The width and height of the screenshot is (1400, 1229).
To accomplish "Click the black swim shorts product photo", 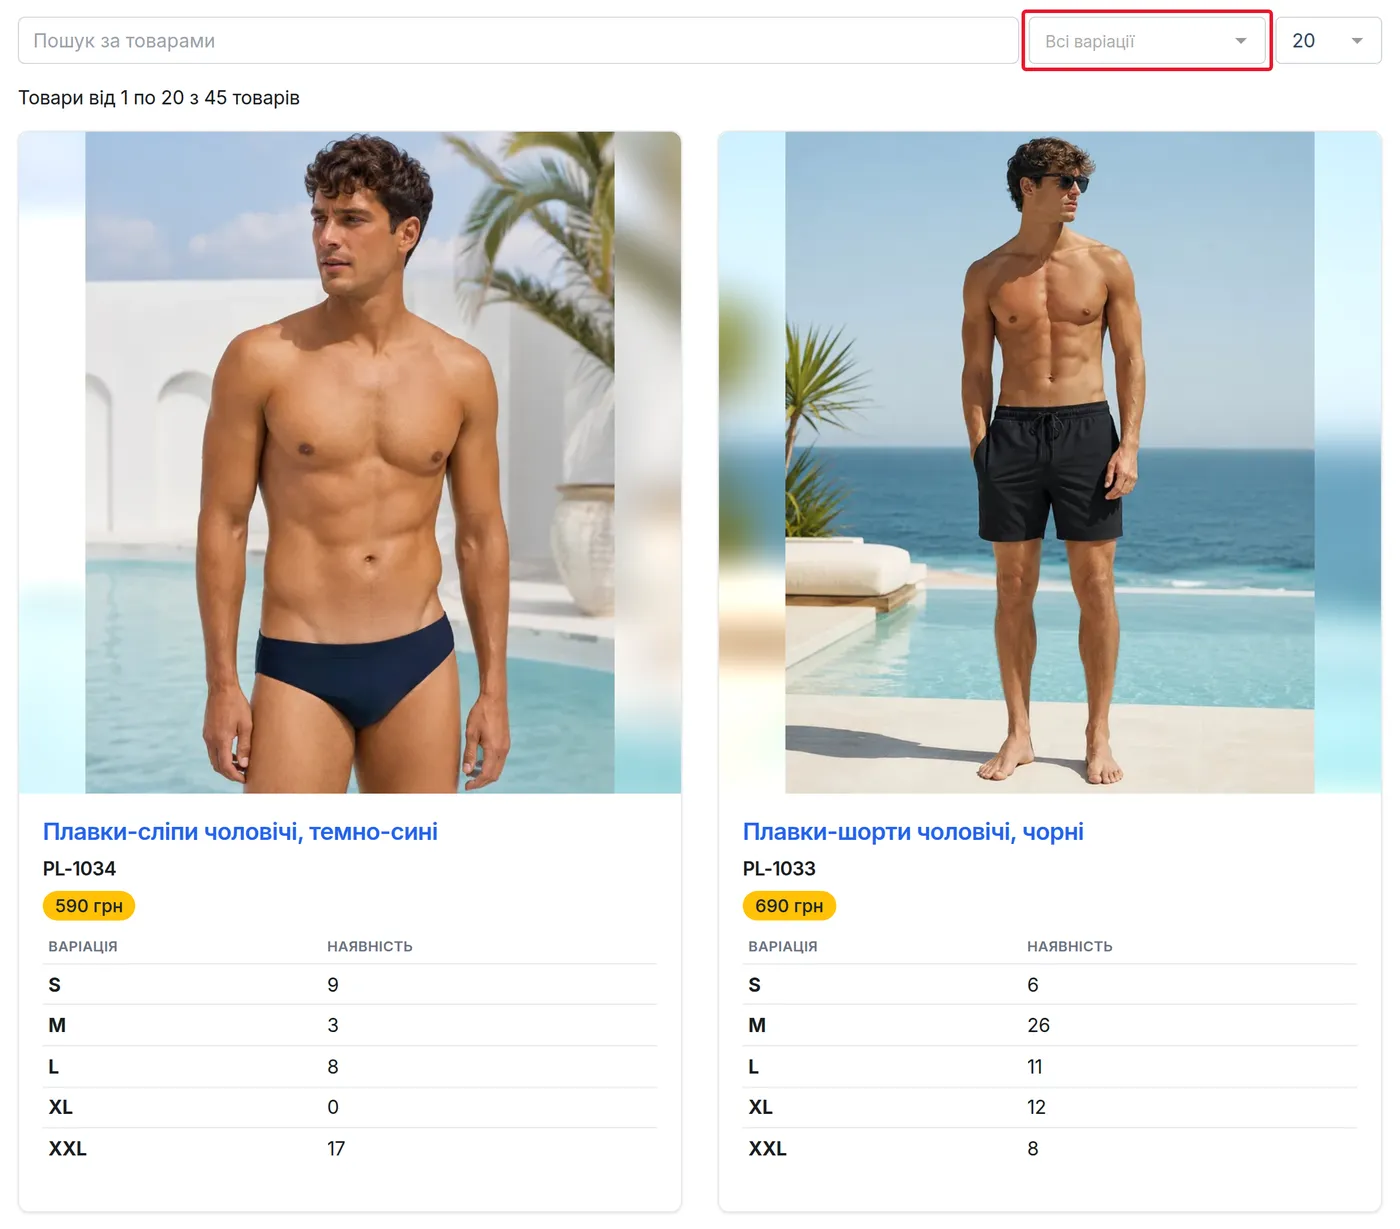I will tap(1050, 463).
